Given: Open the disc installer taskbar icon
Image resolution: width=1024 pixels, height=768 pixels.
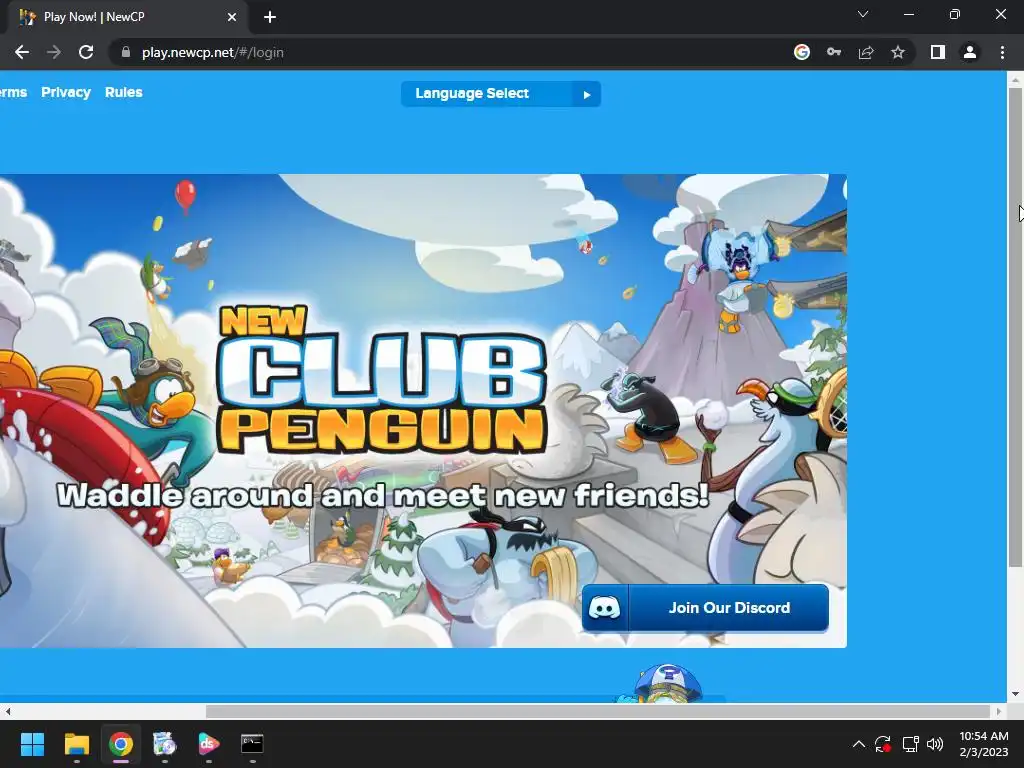Looking at the screenshot, I should point(165,744).
